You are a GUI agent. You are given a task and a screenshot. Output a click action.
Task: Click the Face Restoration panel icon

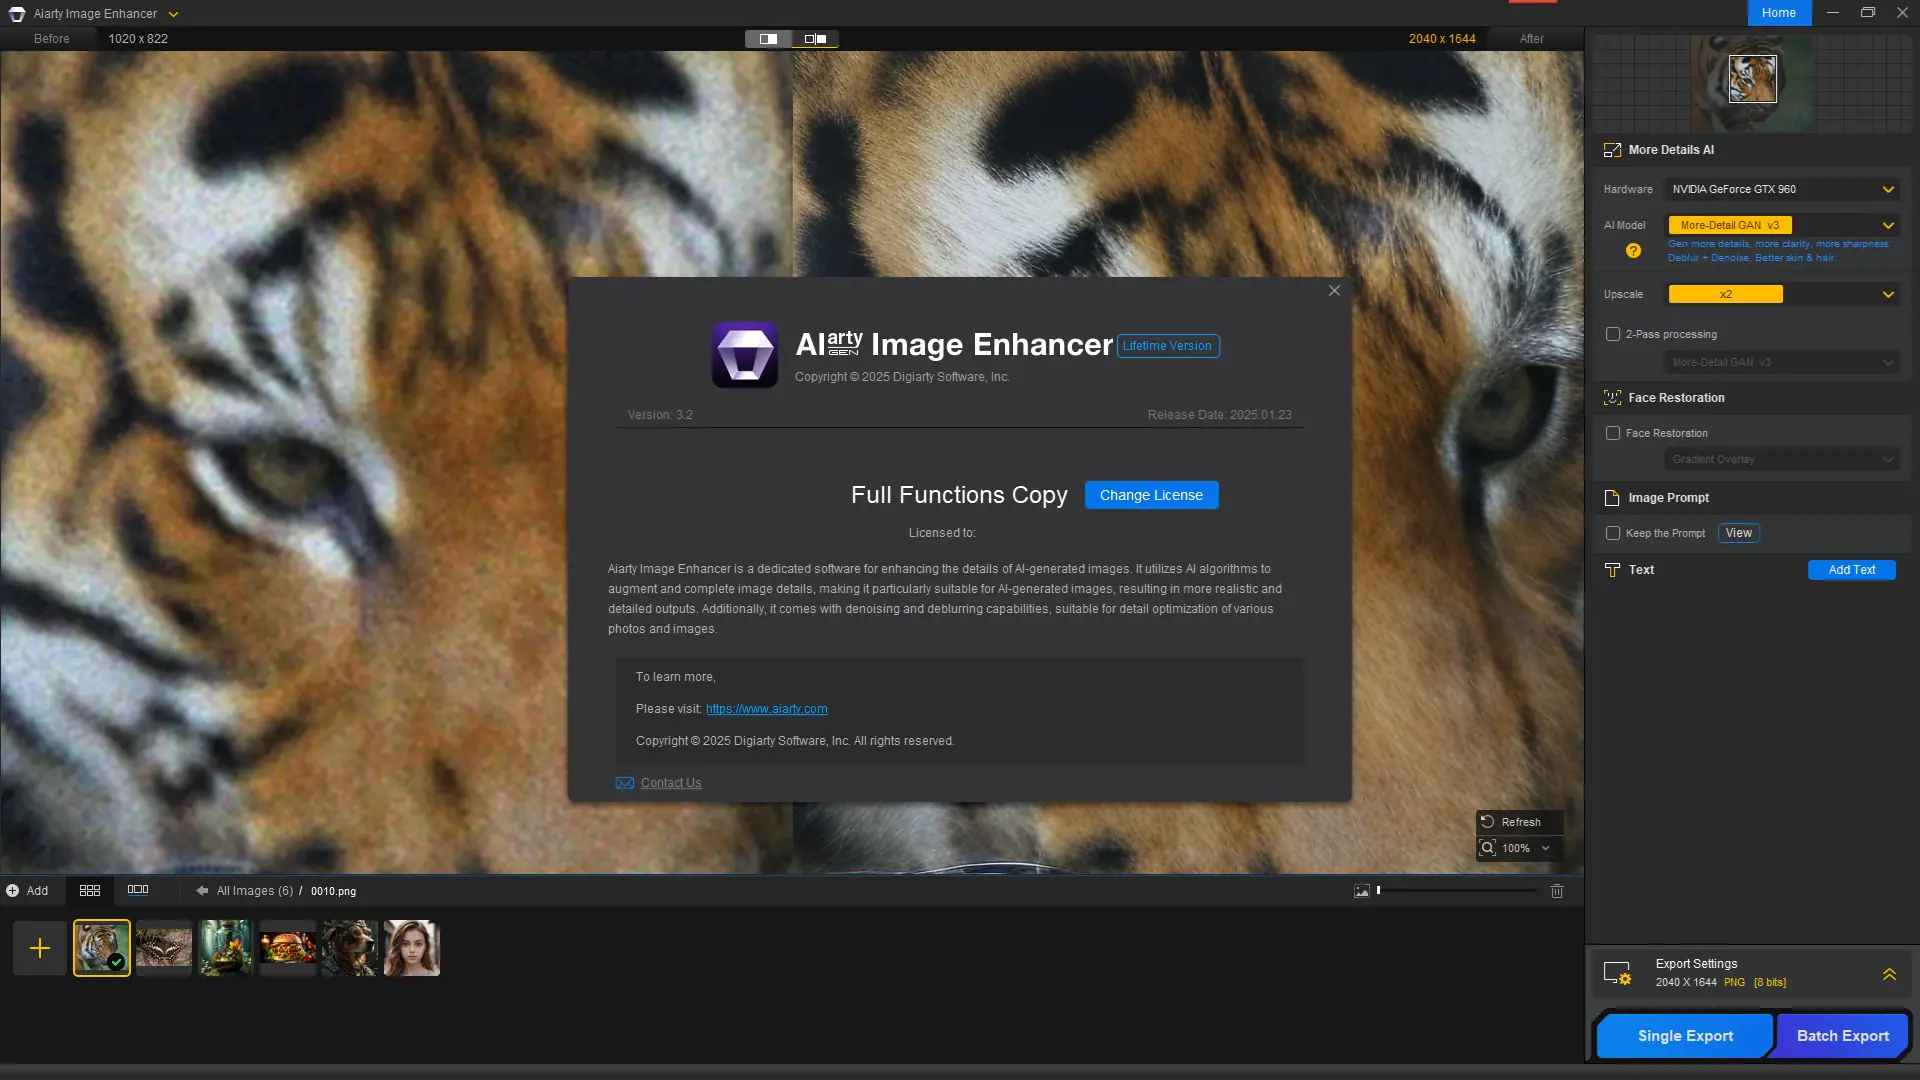point(1613,397)
